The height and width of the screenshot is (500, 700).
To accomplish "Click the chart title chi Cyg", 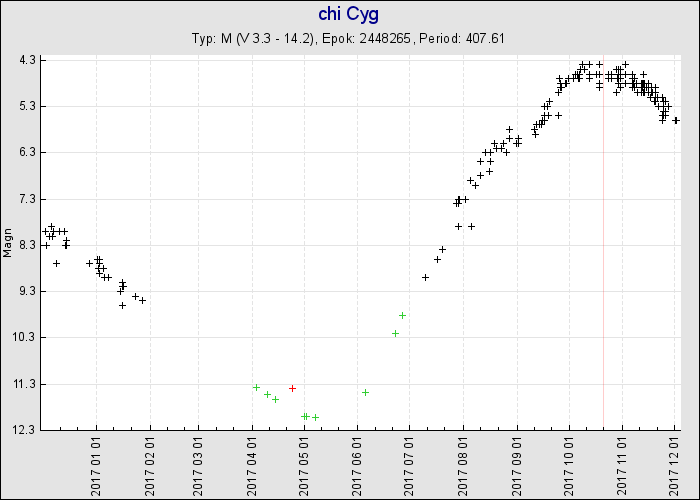I will [x=348, y=14].
